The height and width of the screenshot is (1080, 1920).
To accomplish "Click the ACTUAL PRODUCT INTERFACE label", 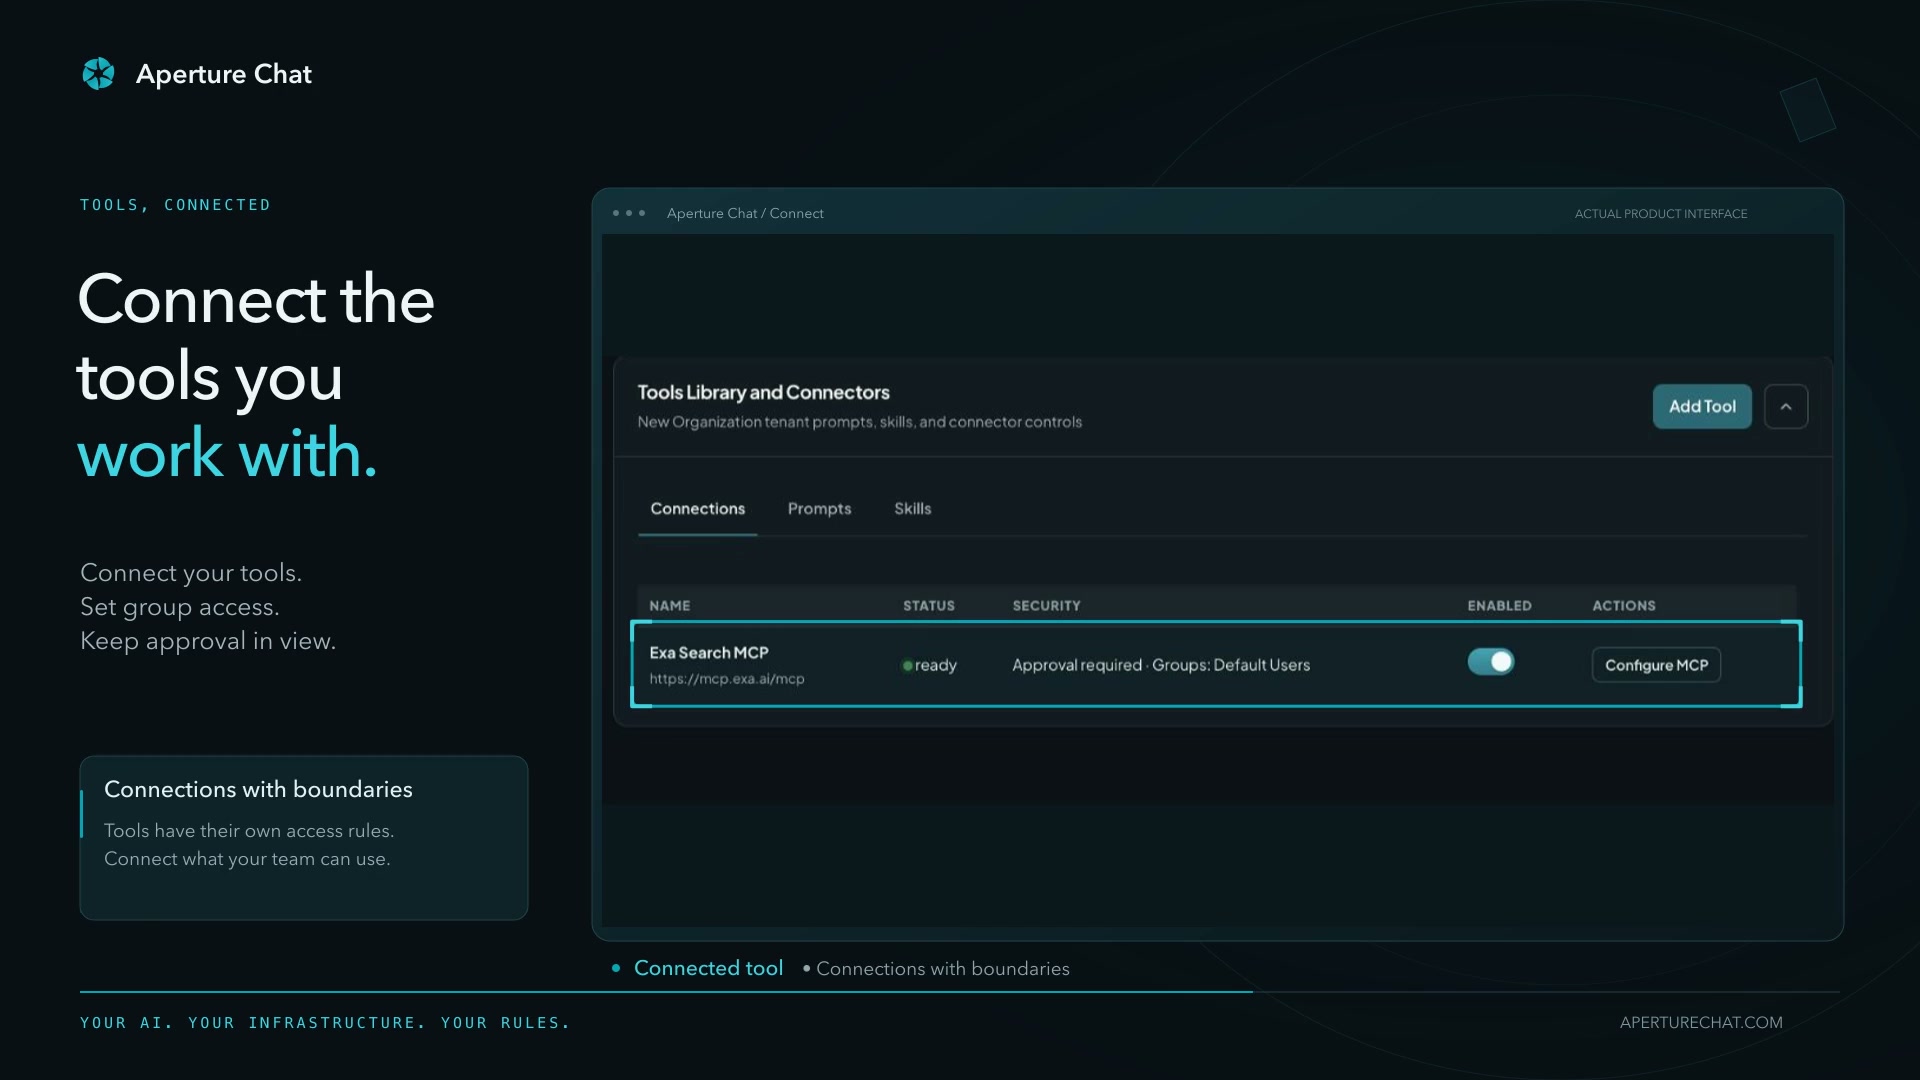I will coord(1661,214).
